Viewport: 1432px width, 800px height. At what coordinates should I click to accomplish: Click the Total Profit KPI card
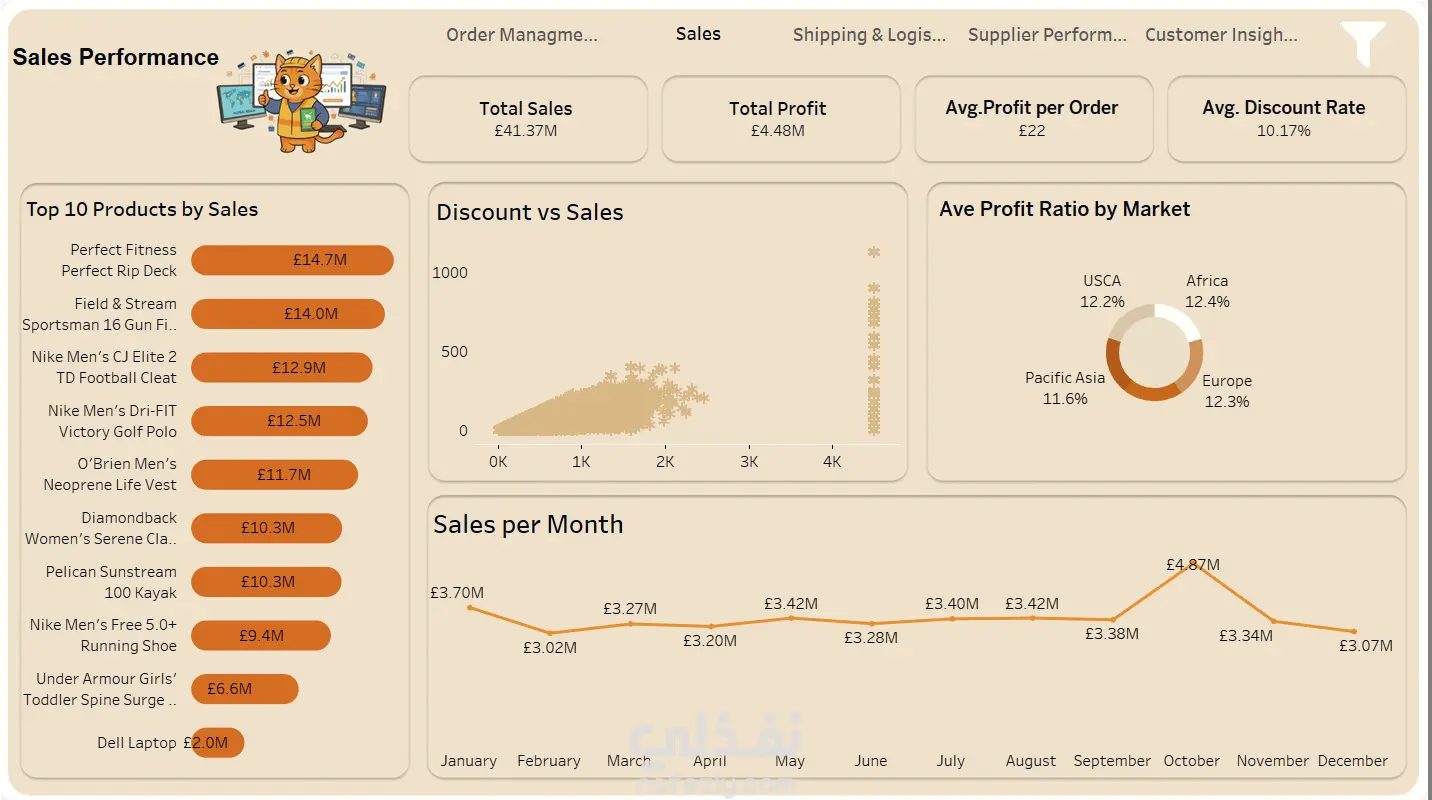click(x=779, y=119)
